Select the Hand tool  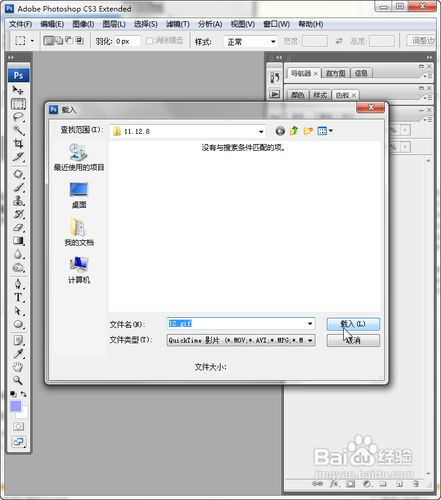[18, 367]
